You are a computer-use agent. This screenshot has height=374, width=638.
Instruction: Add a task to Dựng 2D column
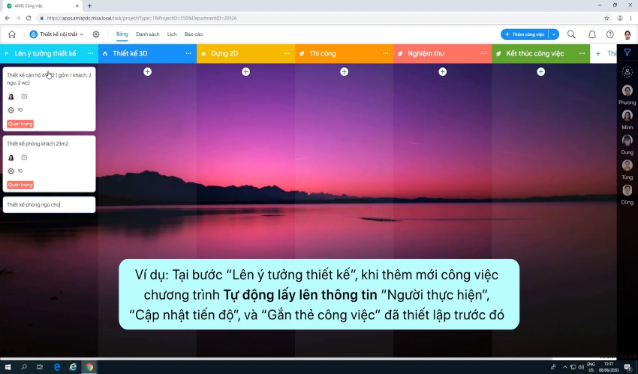tap(246, 72)
